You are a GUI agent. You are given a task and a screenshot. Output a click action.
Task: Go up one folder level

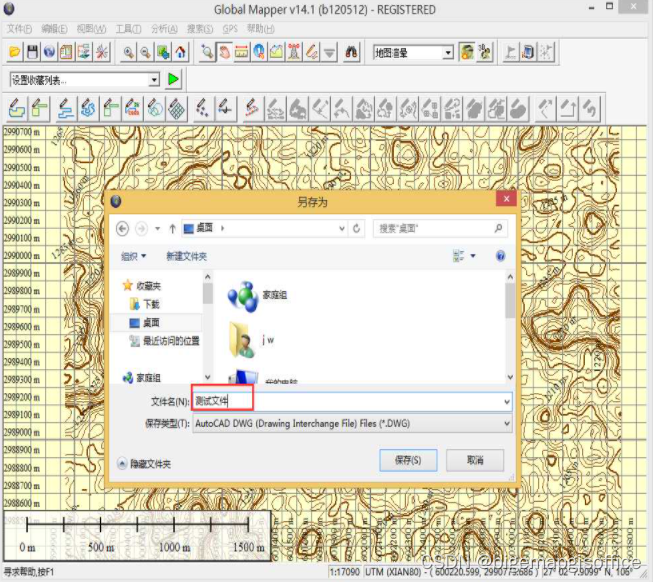(x=172, y=228)
